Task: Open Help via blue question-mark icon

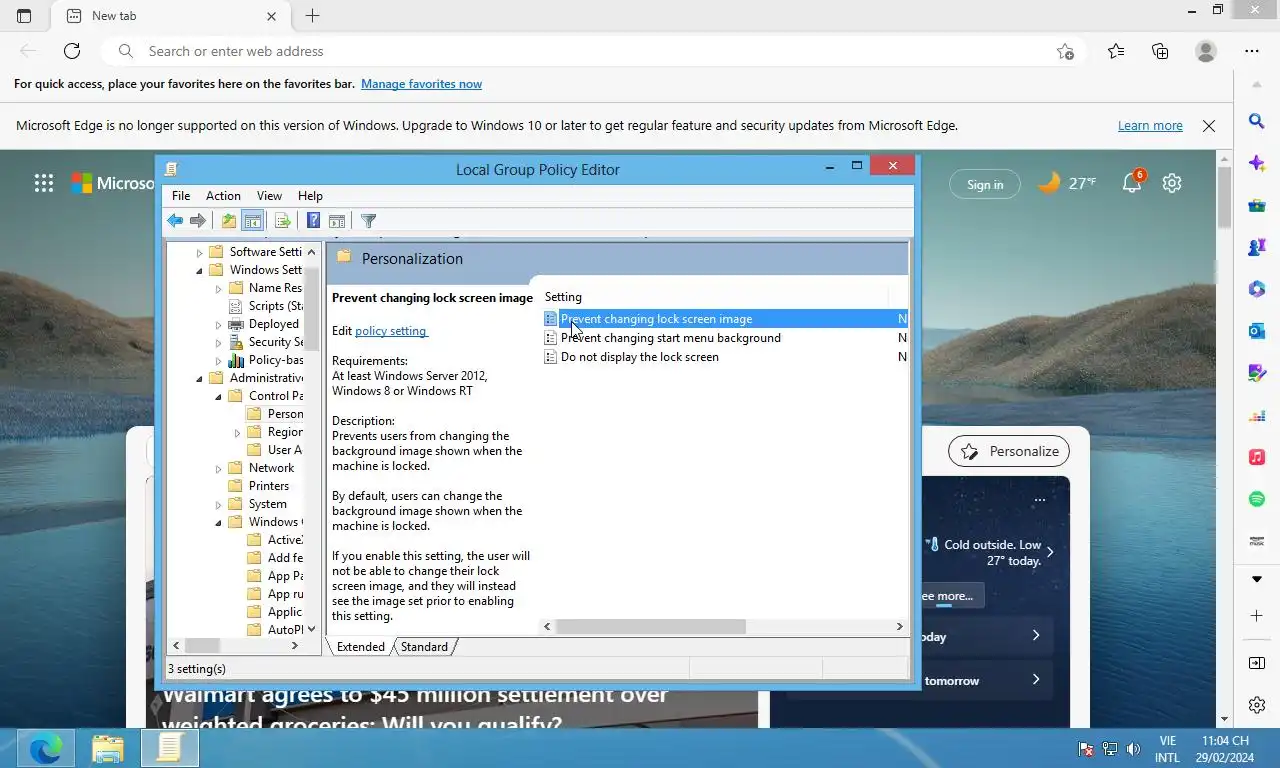Action: (313, 221)
